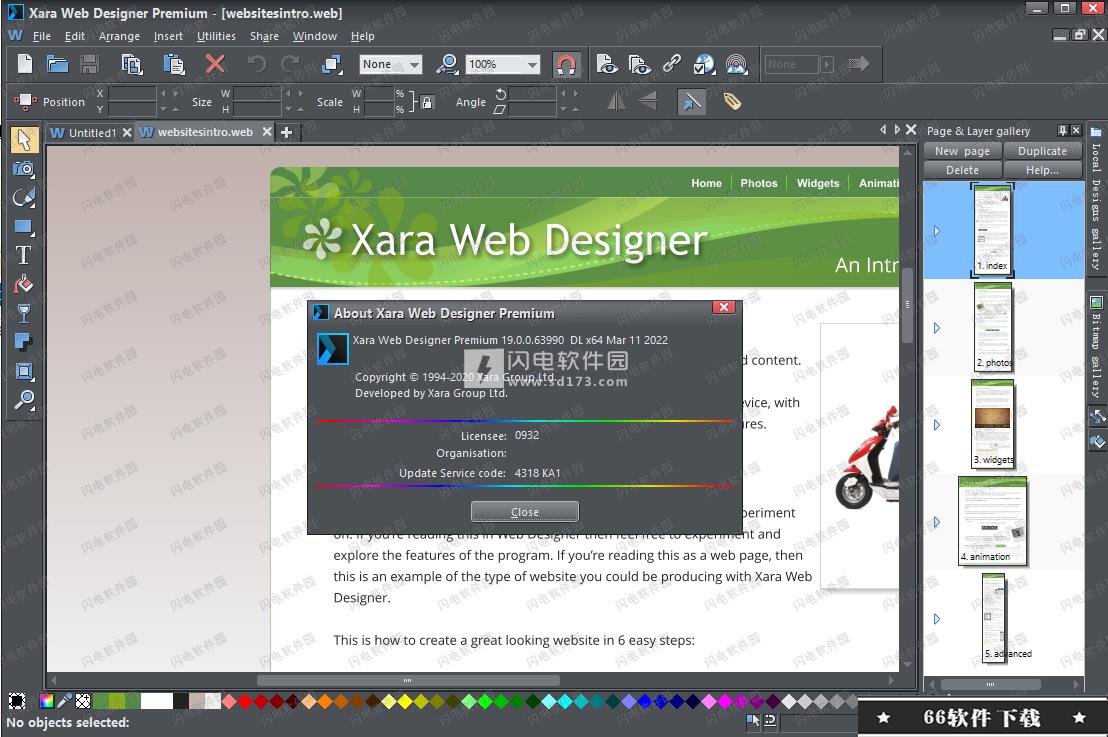
Task: Create a new document from the toolbar
Action: pyautogui.click(x=25, y=64)
